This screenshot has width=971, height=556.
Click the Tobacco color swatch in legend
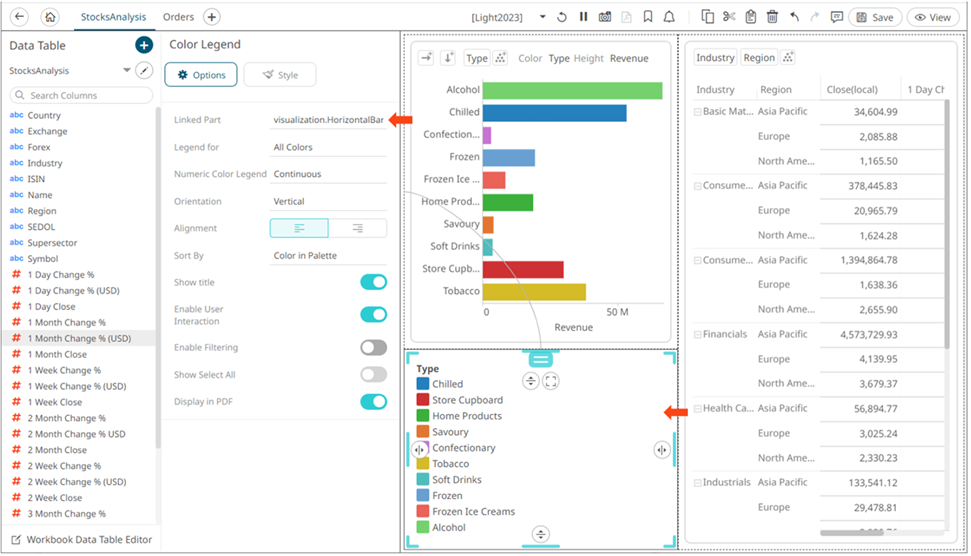pos(423,464)
